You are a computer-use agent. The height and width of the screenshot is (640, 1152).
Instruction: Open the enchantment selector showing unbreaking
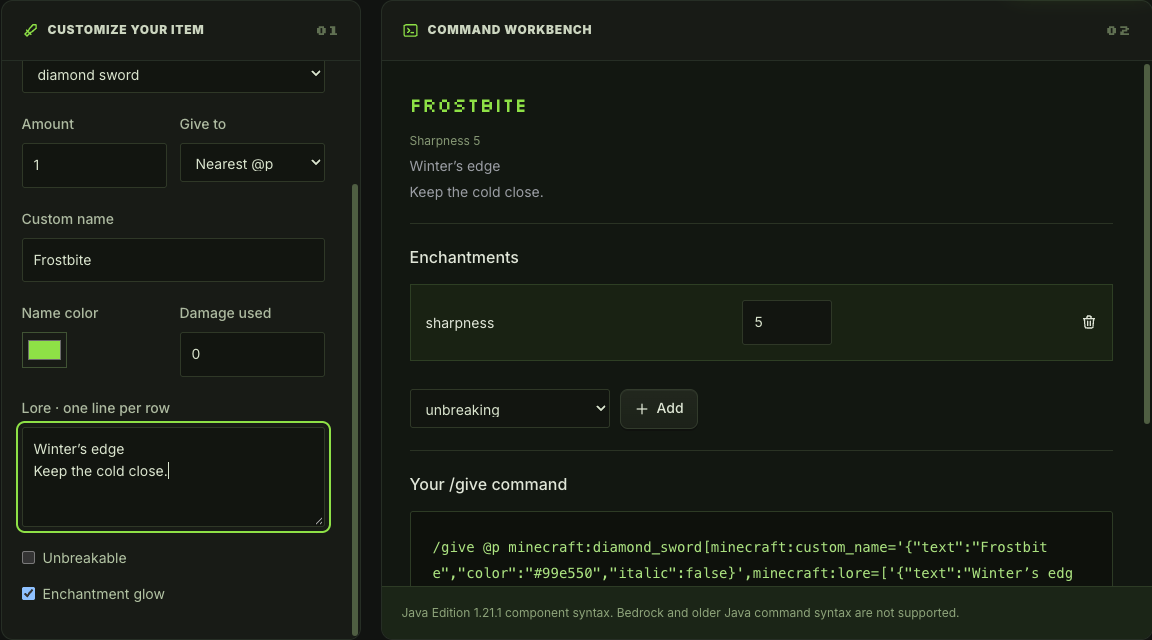click(x=510, y=409)
